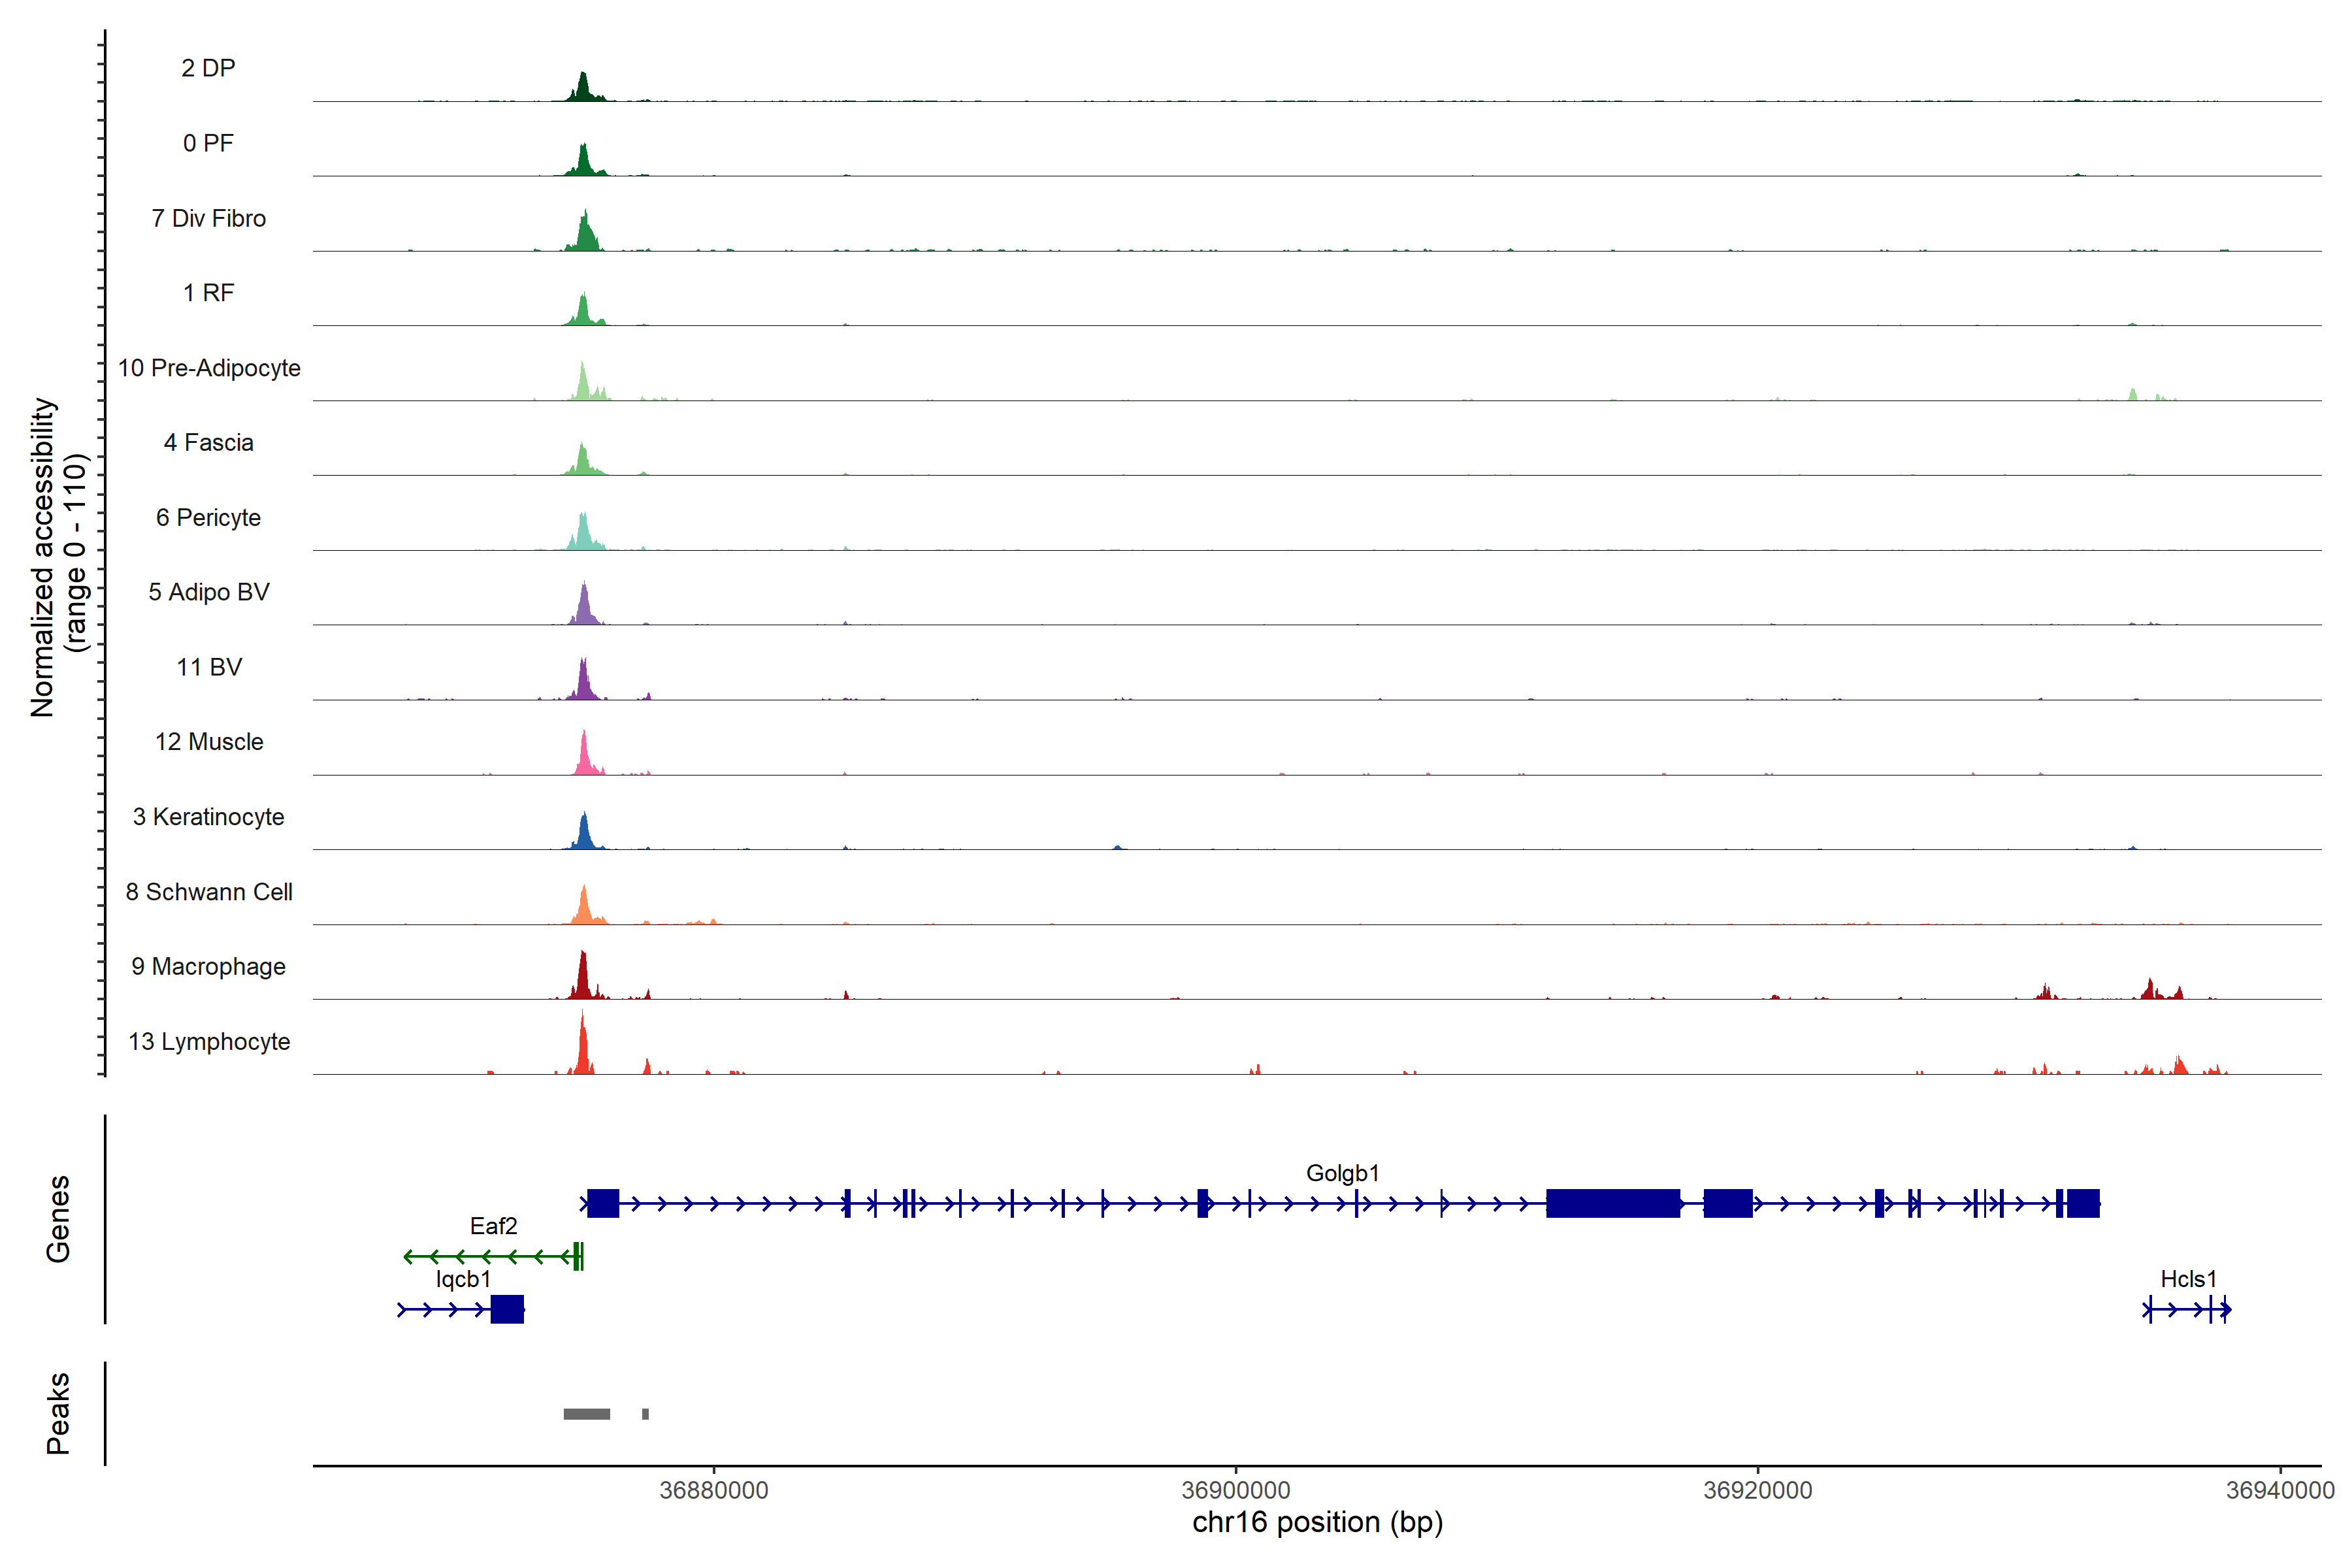Click the Eaf2 gene label
This screenshot has height=1568, width=2352.
click(493, 1226)
